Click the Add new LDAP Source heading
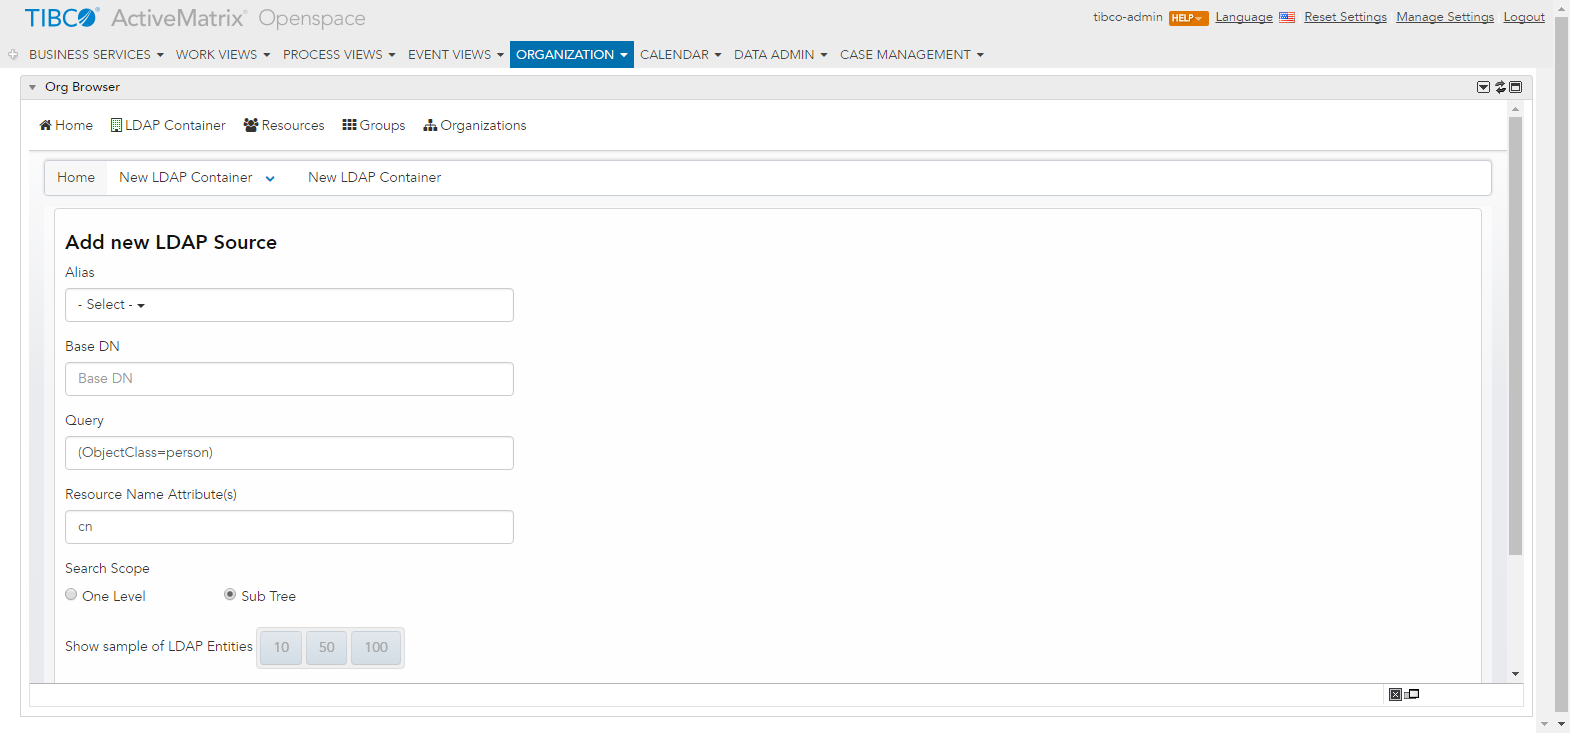 (171, 242)
